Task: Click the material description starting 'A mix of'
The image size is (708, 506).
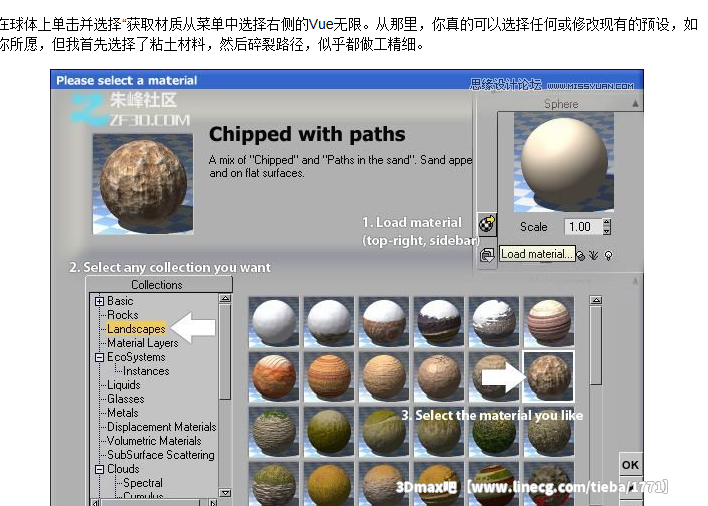Action: [x=340, y=166]
